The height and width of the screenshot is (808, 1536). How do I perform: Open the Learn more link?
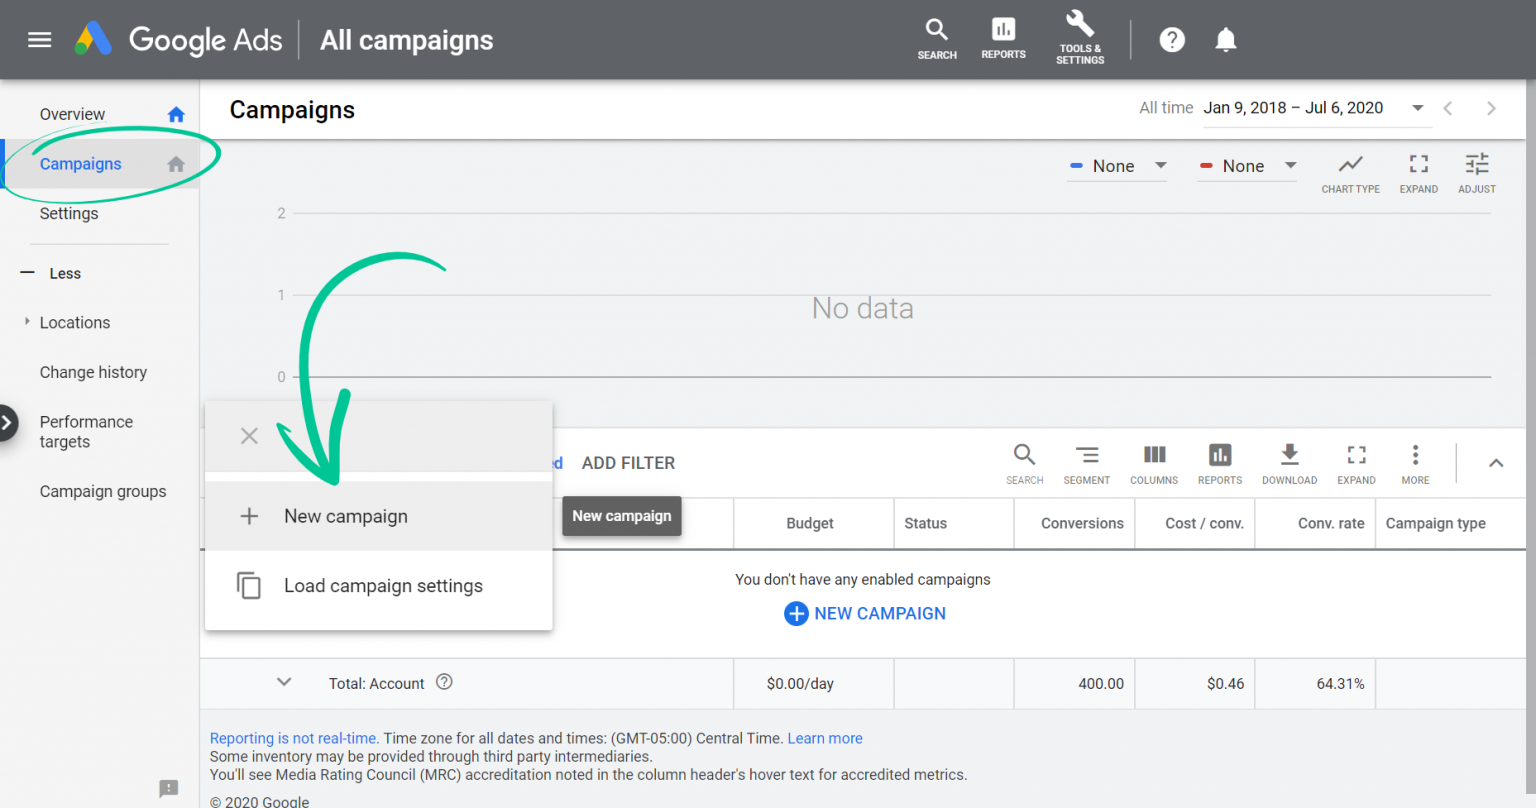(824, 738)
